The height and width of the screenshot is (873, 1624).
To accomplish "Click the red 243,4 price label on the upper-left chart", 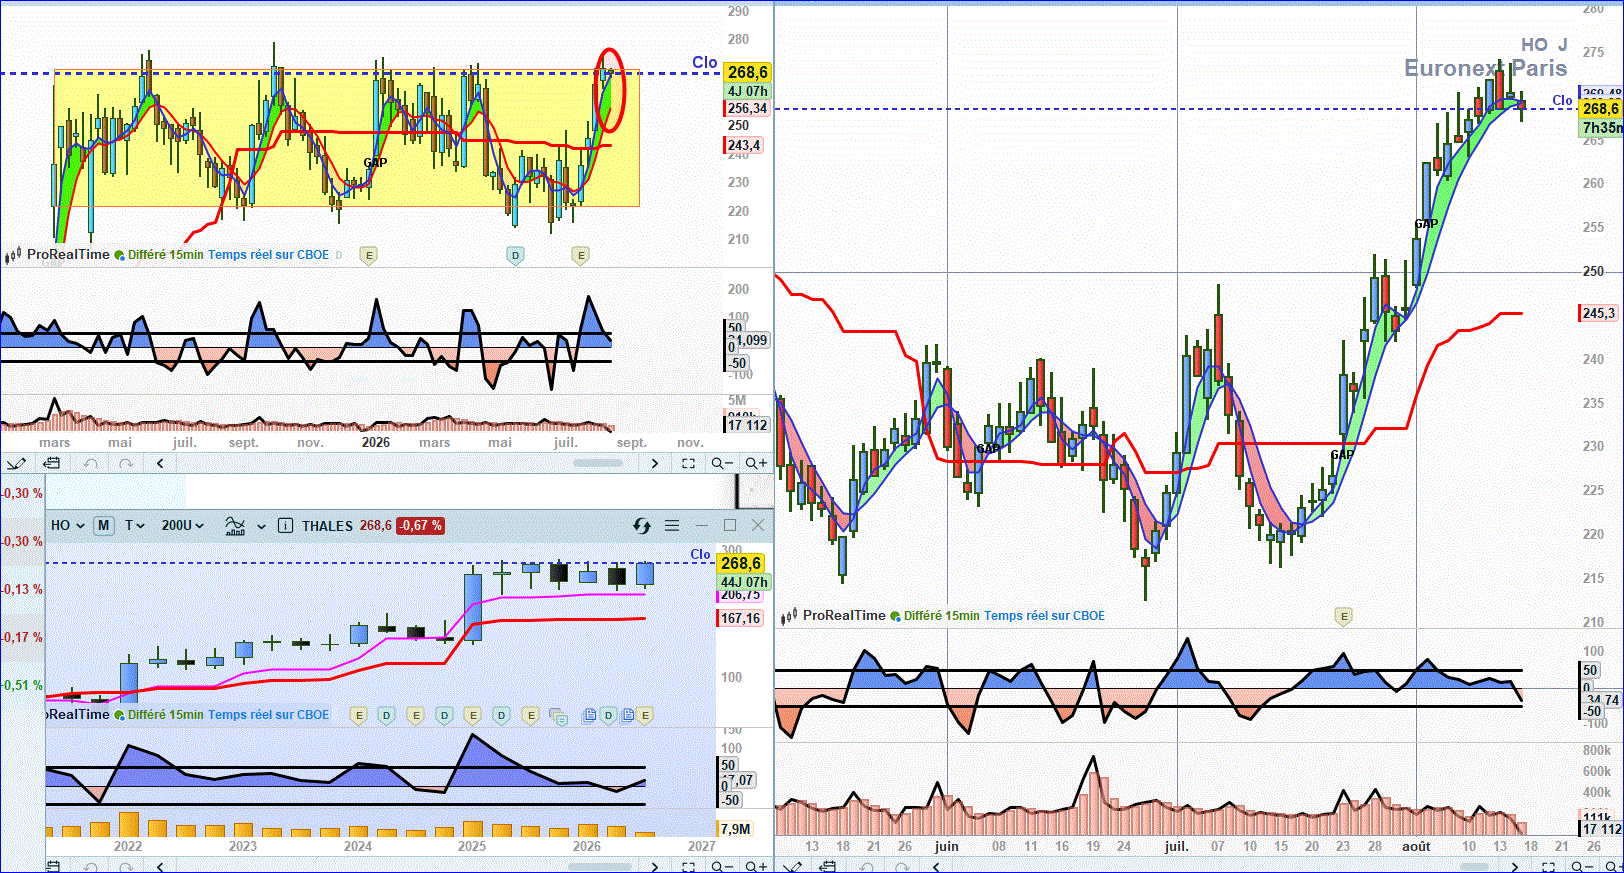I will click(743, 145).
